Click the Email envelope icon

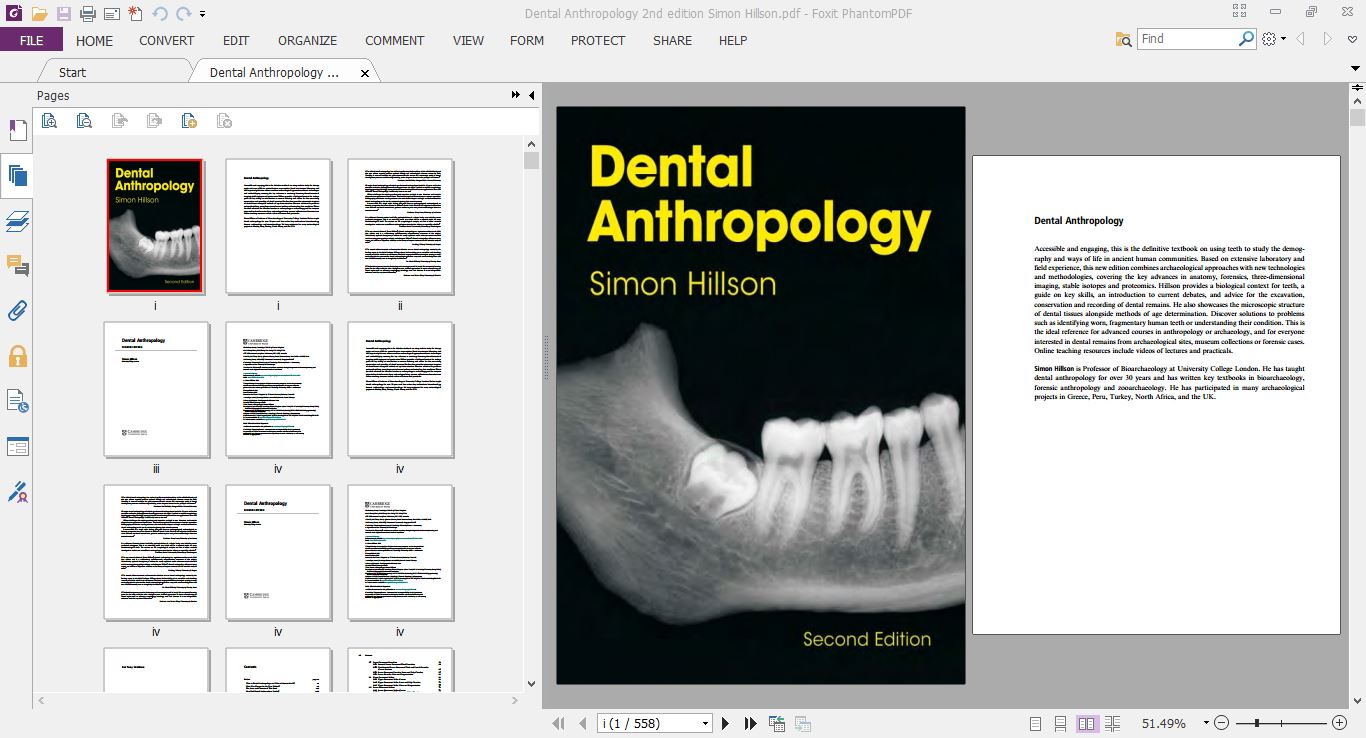point(111,14)
